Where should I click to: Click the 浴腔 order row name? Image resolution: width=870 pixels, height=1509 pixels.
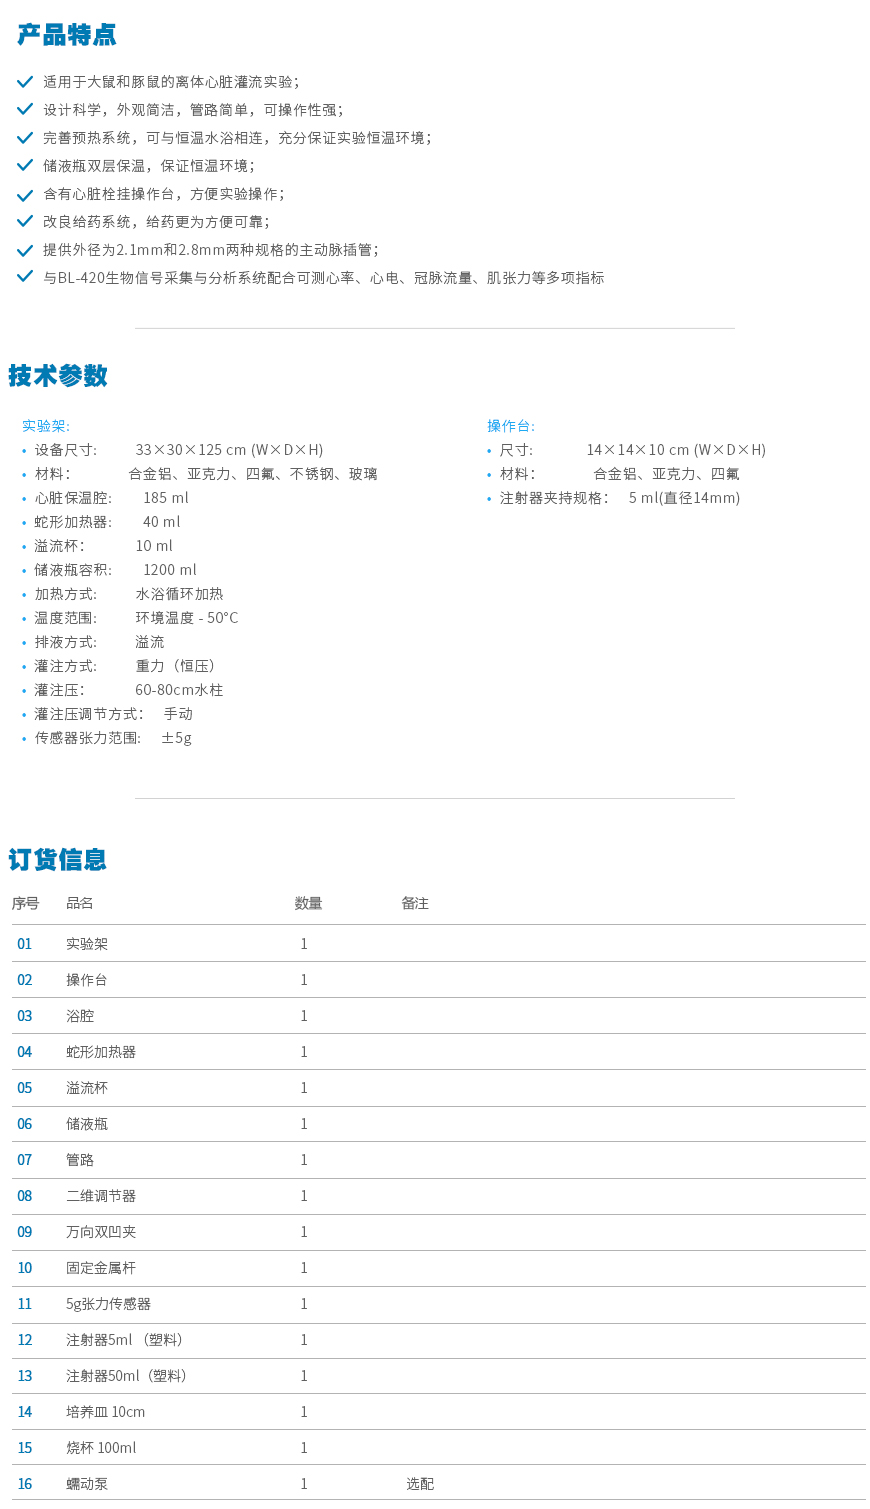(x=80, y=1016)
